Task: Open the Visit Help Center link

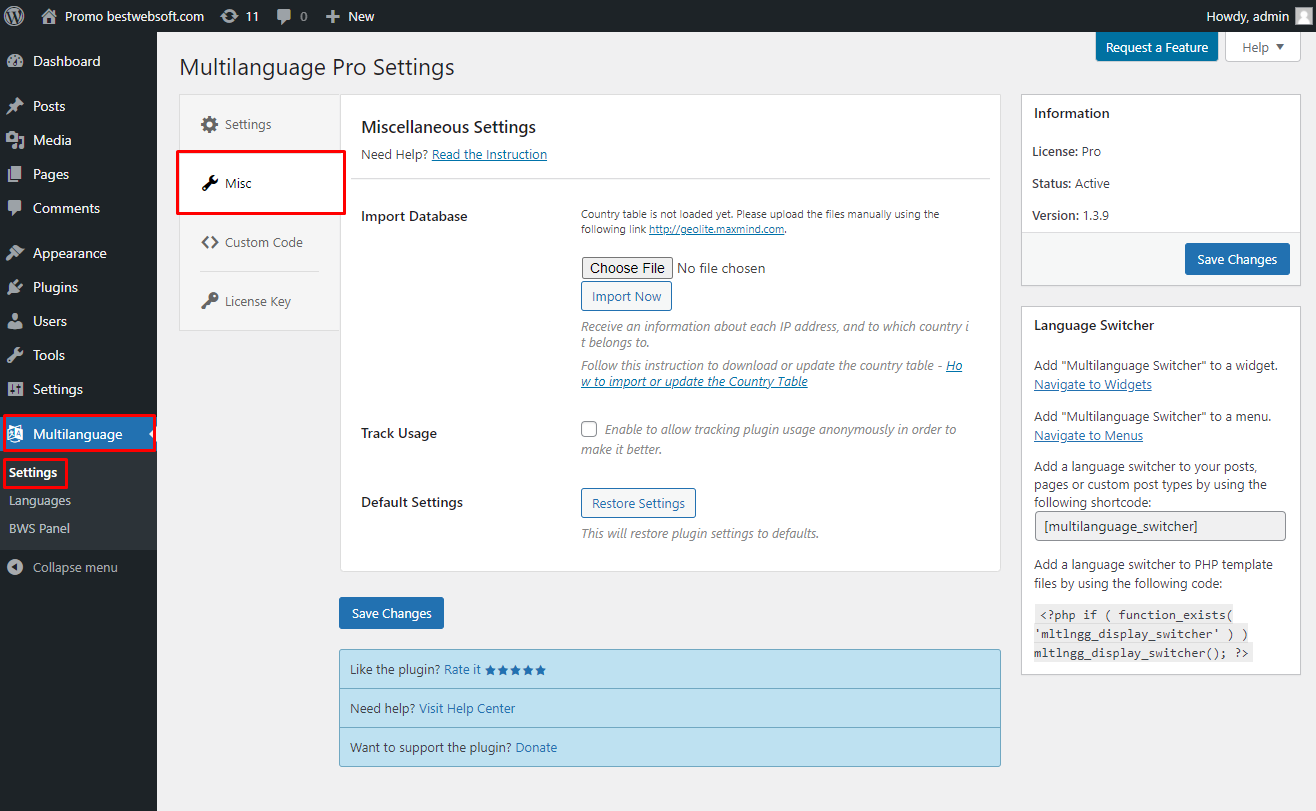Action: [467, 708]
